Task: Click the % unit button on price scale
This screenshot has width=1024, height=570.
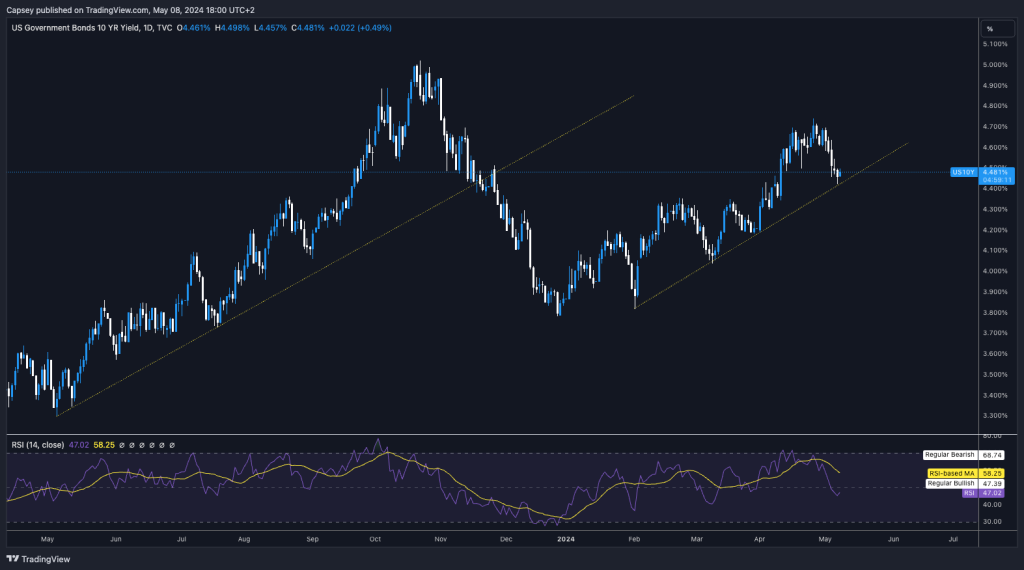Action: click(989, 29)
